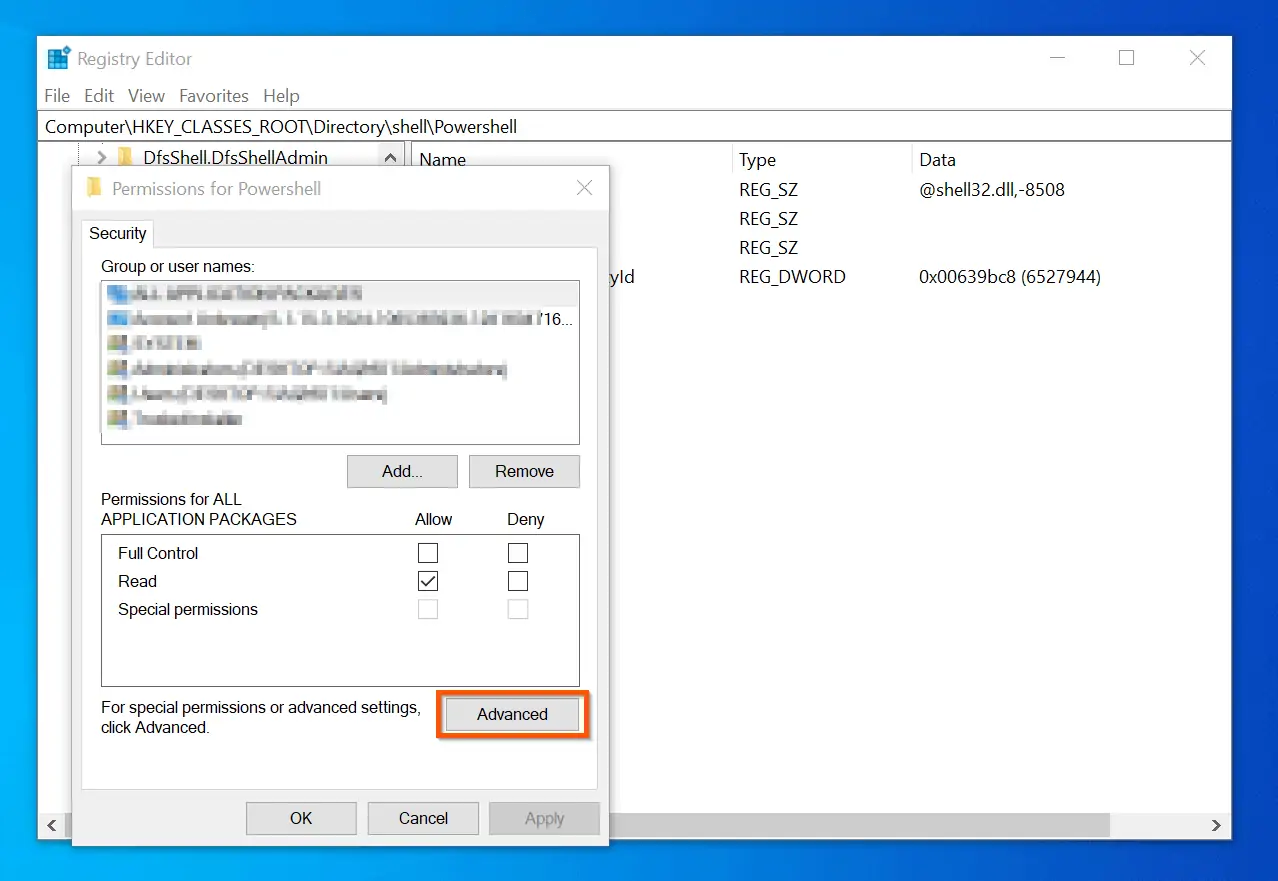1278x881 pixels.
Task: Select the DfsShell.DfsShellAdmin tree item
Action: (x=235, y=157)
